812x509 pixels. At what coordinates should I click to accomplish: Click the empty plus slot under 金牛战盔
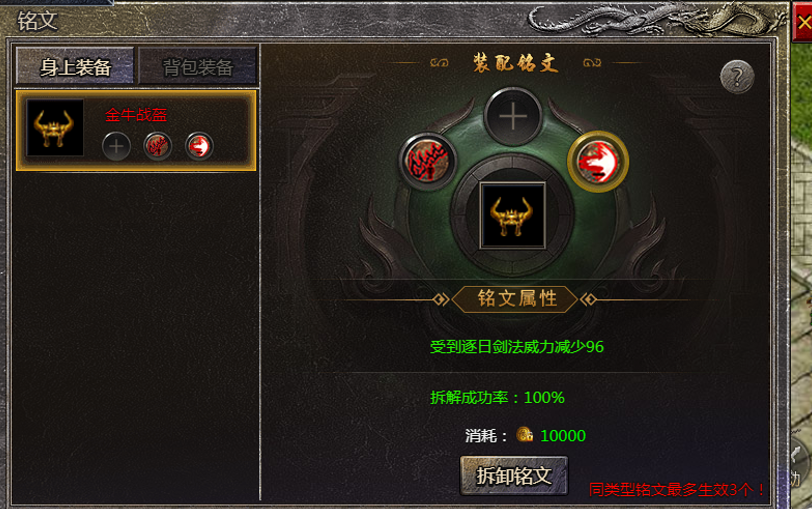click(x=116, y=147)
